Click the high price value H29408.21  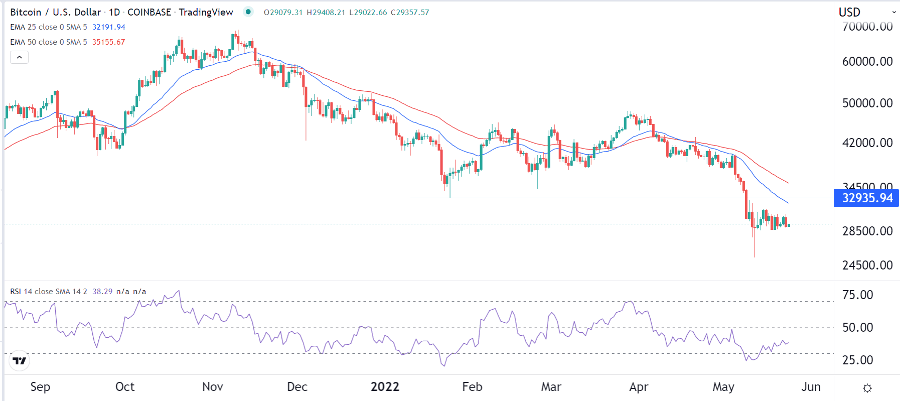point(328,12)
